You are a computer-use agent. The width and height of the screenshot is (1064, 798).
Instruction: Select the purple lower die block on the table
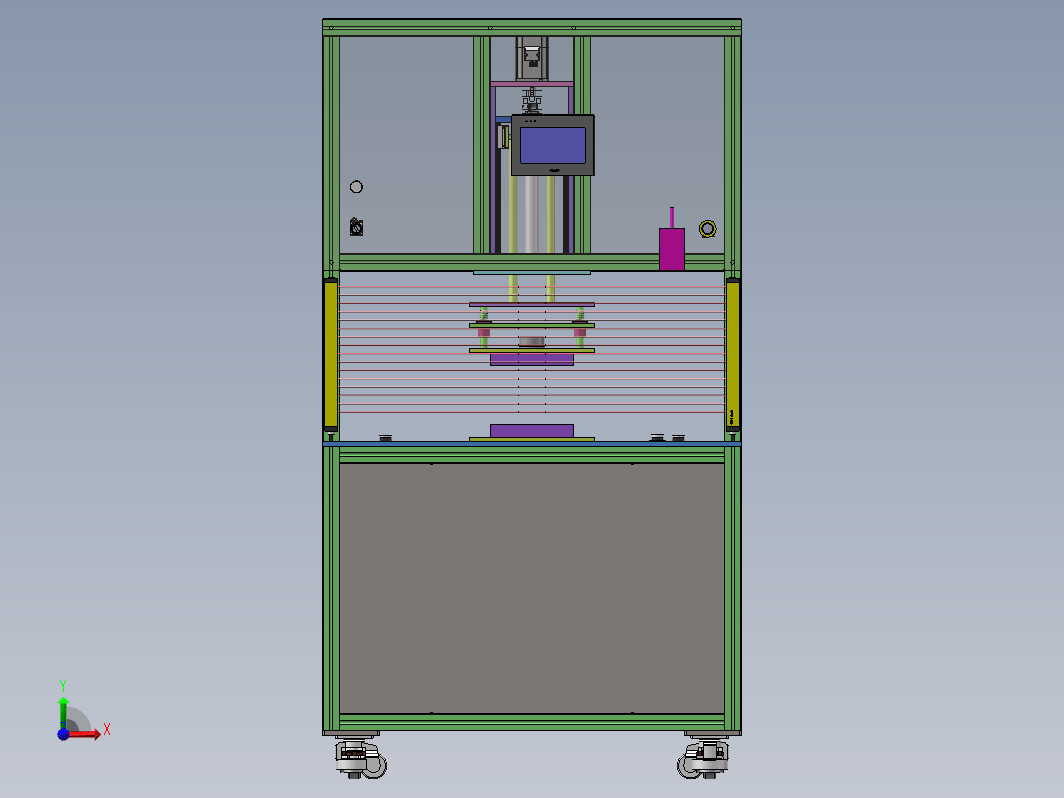(x=532, y=431)
